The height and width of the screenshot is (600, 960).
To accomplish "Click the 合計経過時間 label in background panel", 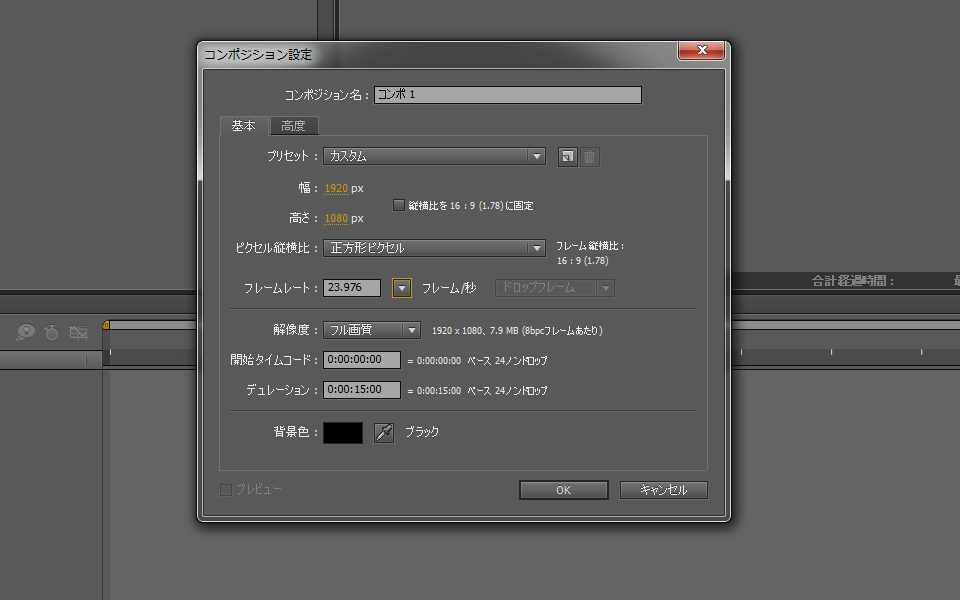I will [x=853, y=281].
